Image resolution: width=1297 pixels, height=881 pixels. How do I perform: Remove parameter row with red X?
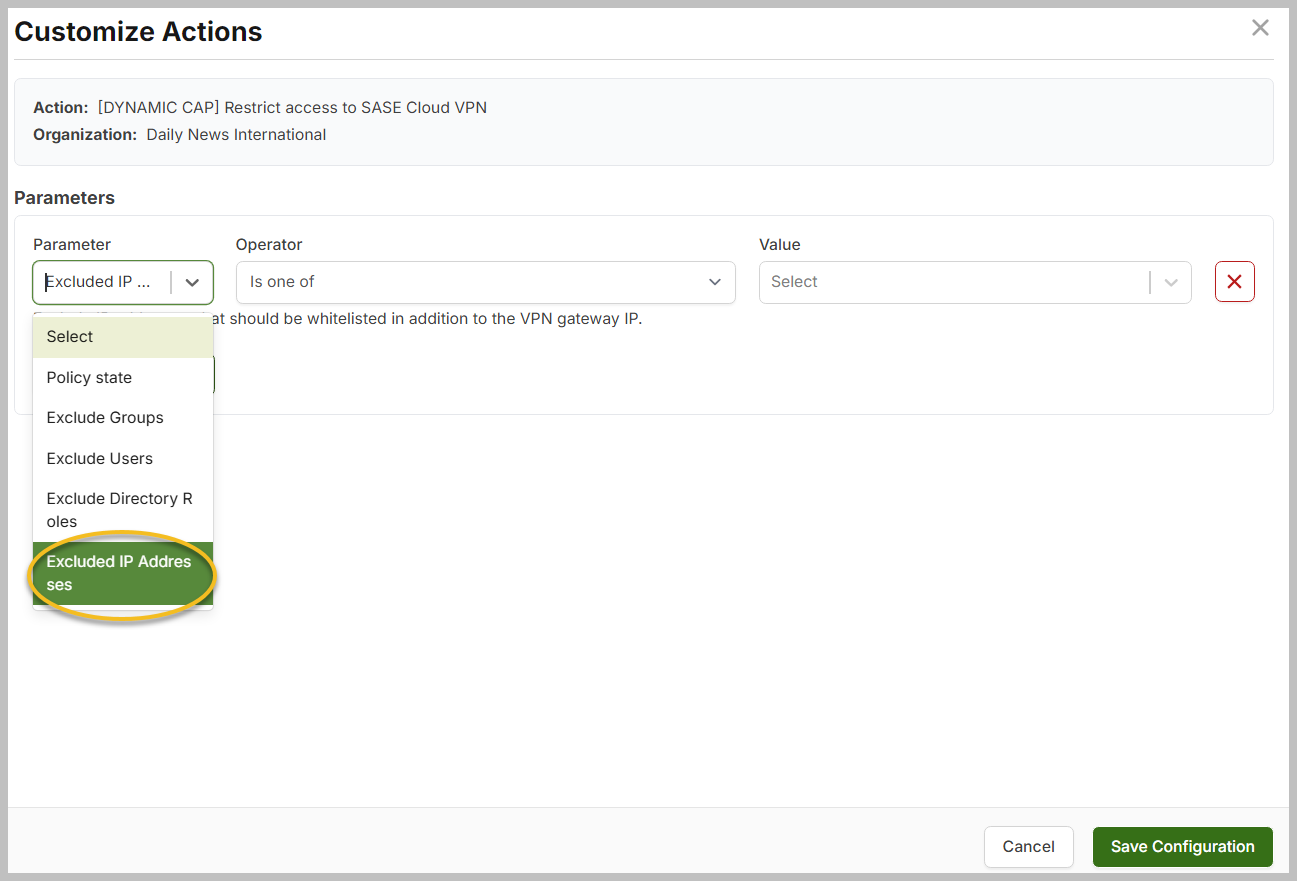1234,282
